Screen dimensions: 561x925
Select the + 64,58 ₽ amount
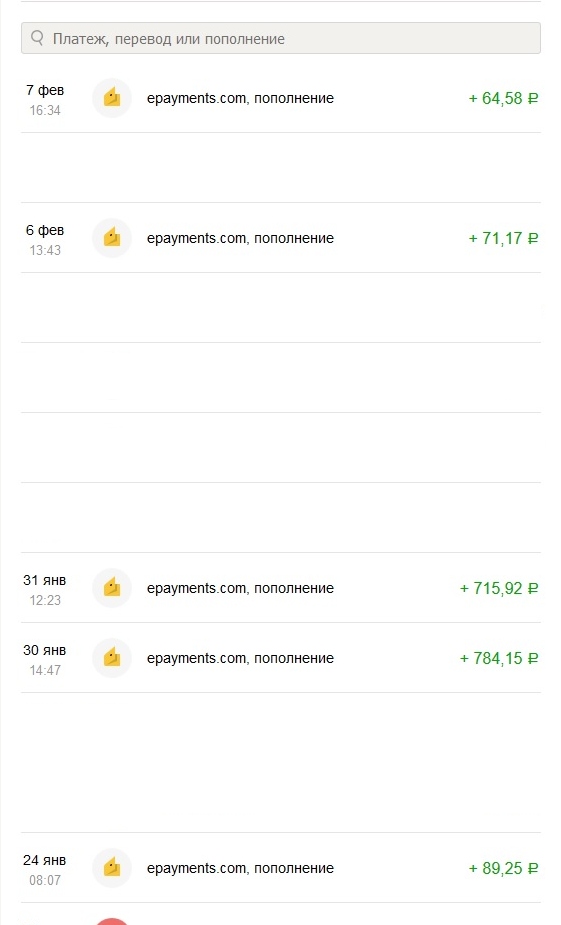[503, 99]
